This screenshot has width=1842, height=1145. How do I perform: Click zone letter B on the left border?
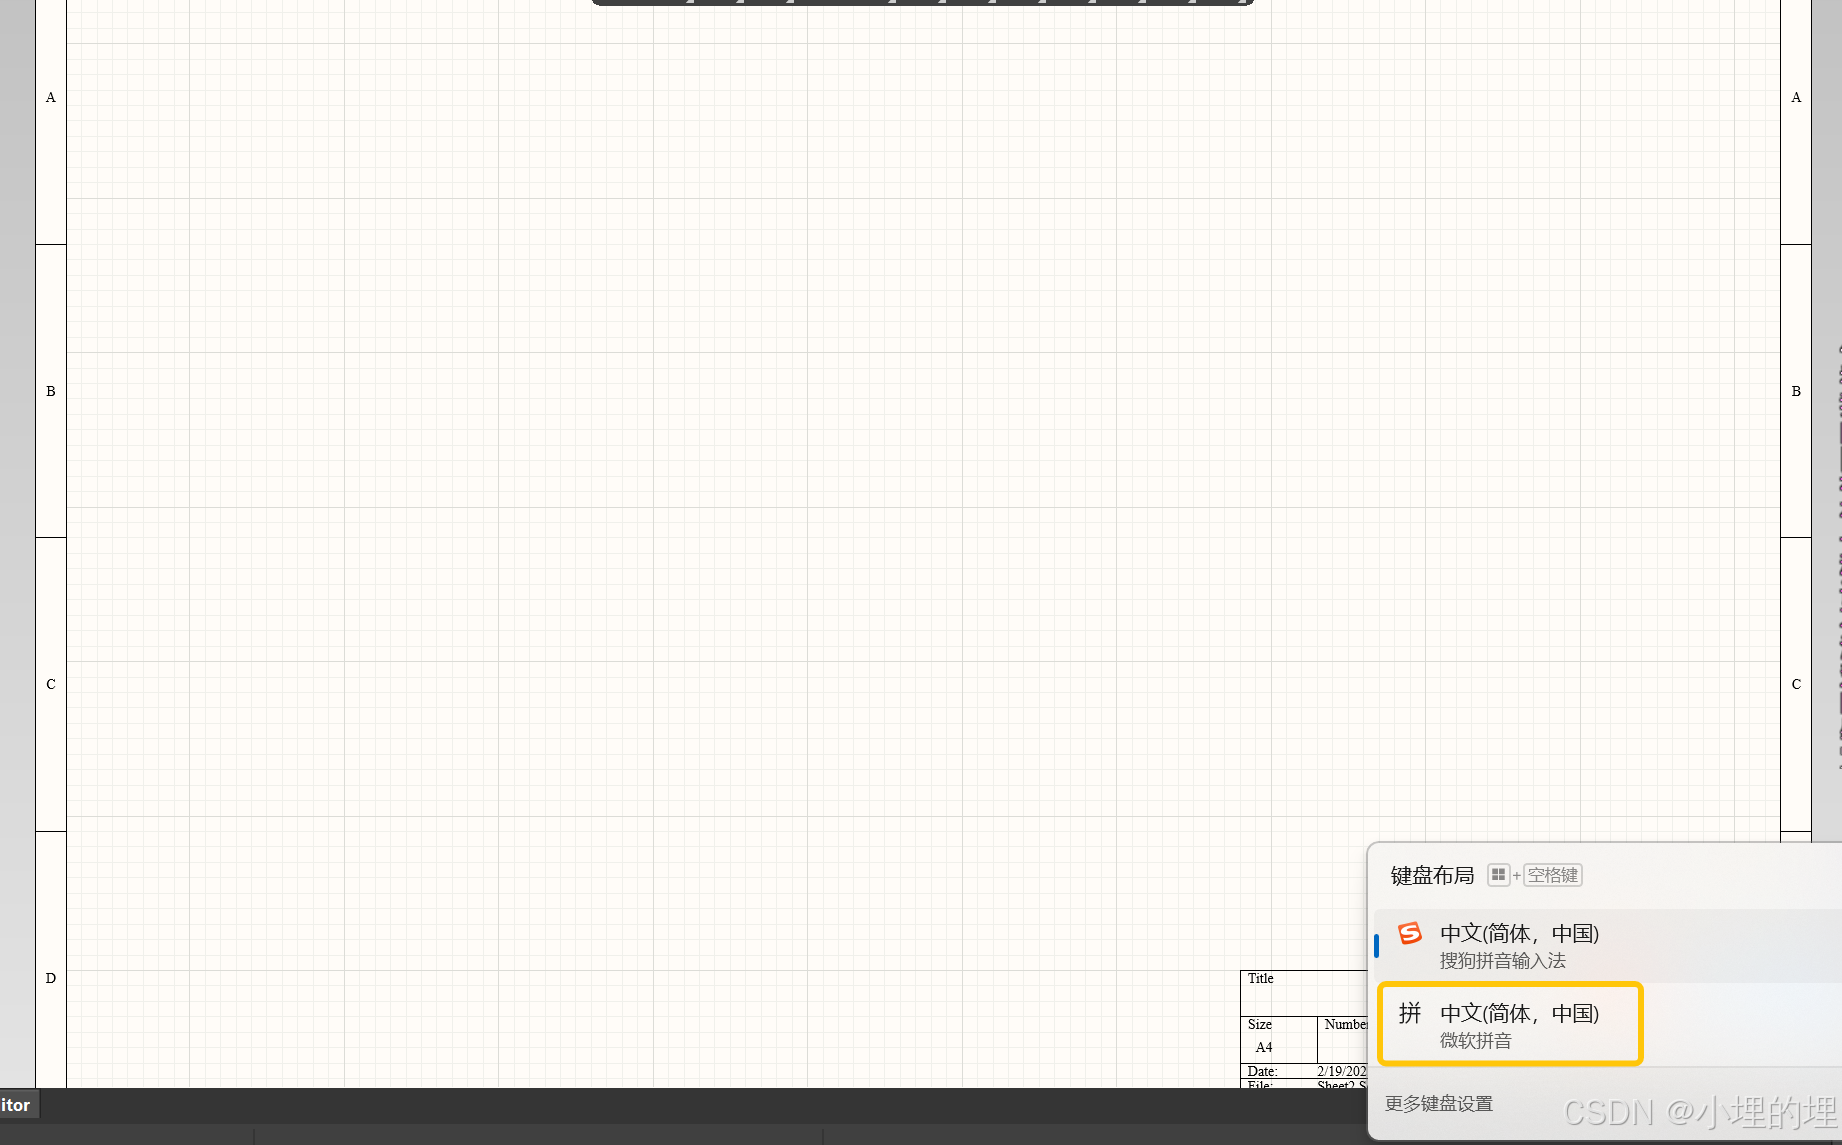click(51, 391)
